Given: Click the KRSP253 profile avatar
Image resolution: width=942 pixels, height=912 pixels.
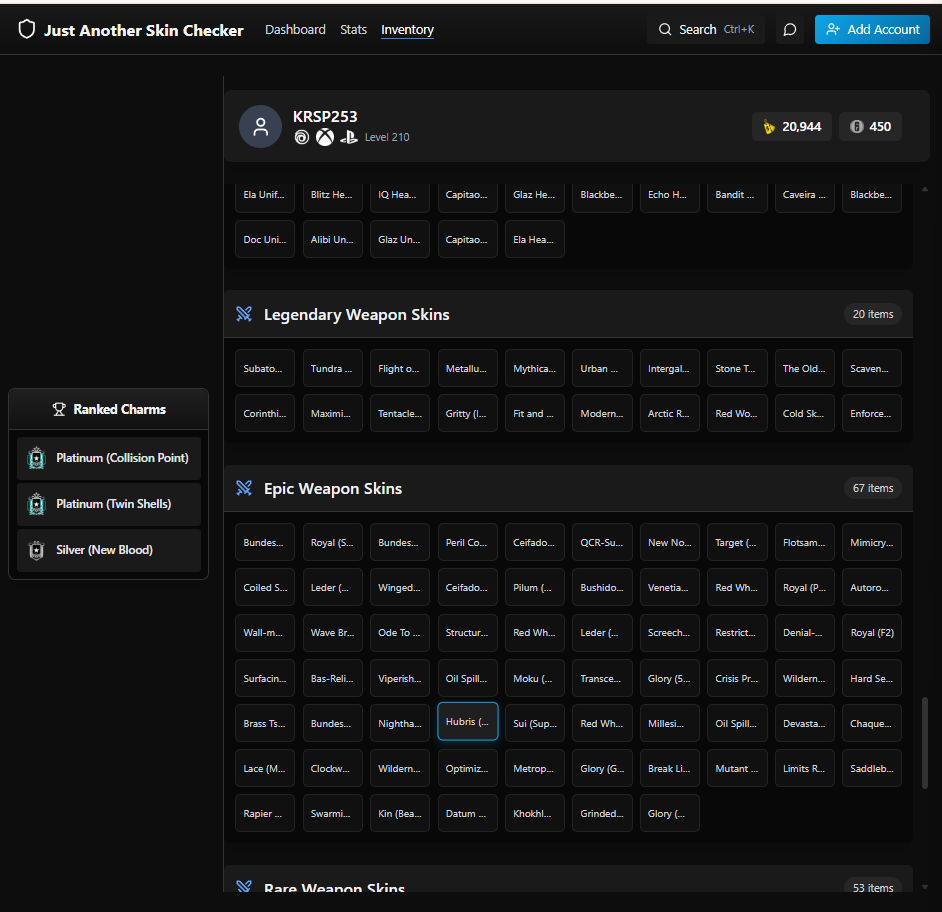Looking at the screenshot, I should point(260,126).
